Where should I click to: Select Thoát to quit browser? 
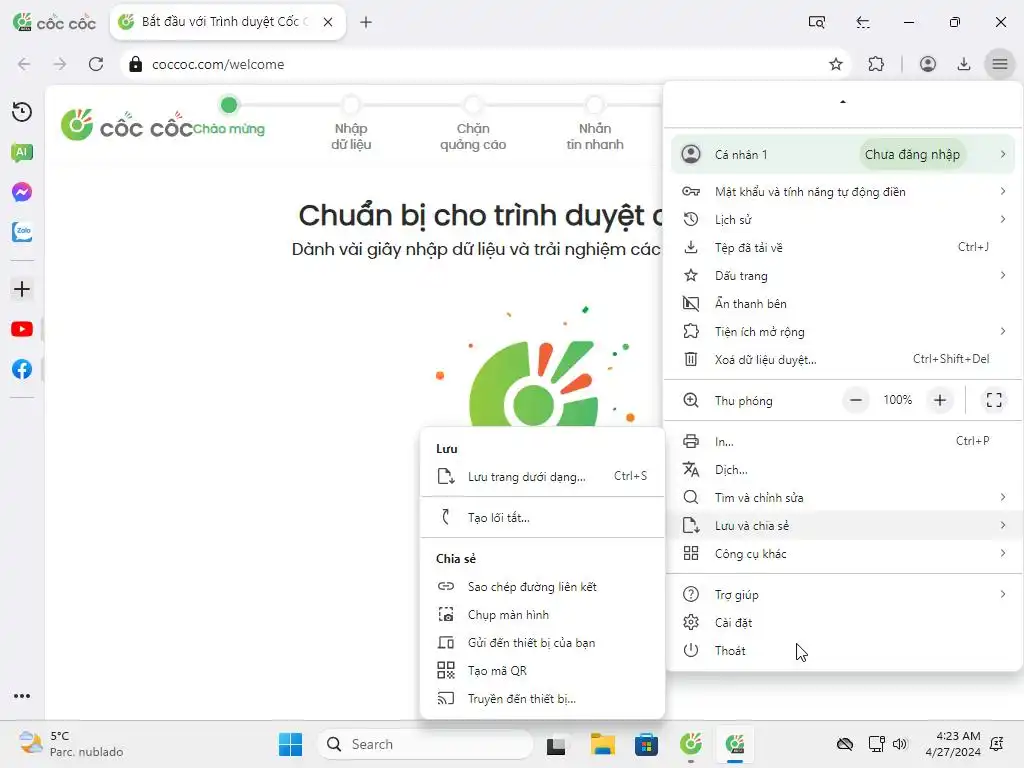[843, 651]
